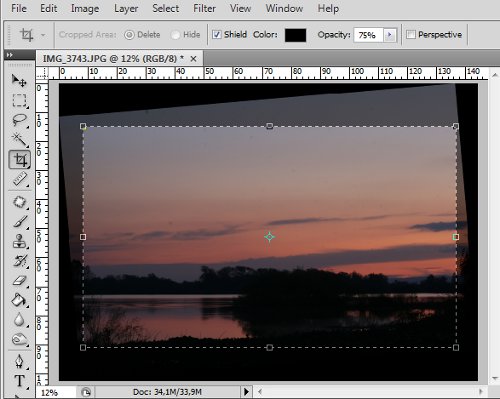The height and width of the screenshot is (399, 500).
Task: Select the Eraser tool
Action: coord(20,280)
